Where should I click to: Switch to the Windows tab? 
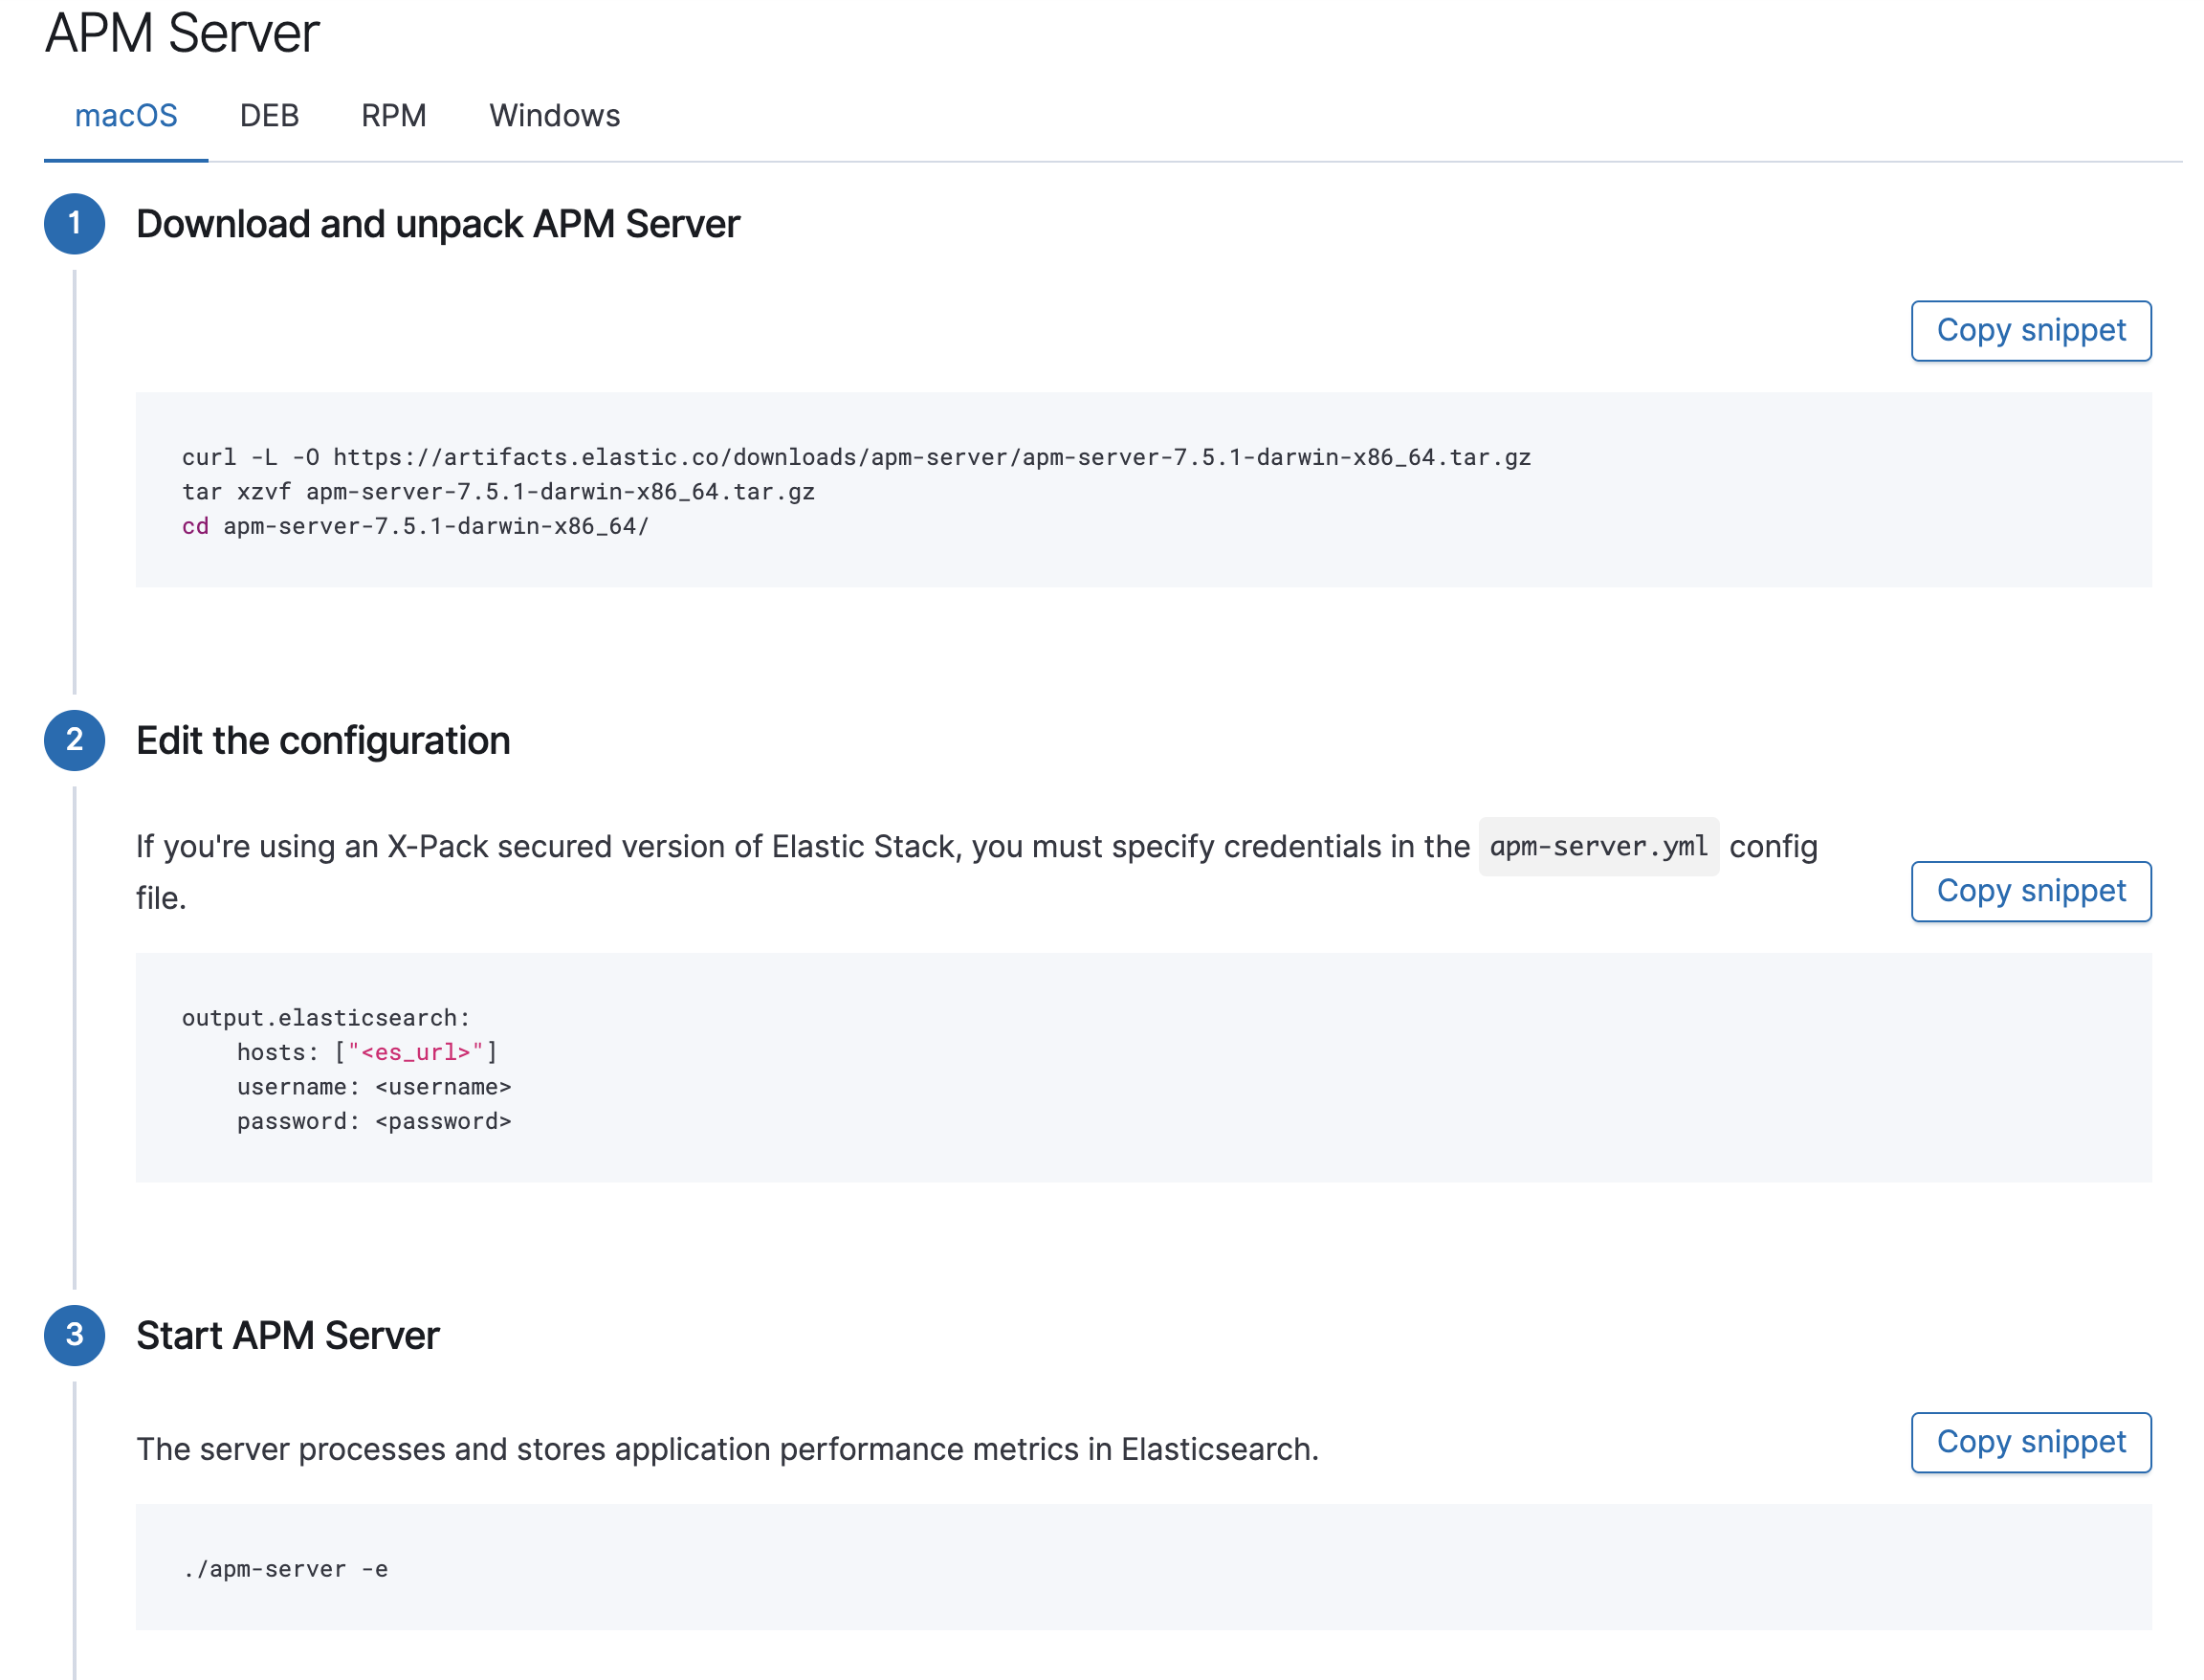coord(554,116)
